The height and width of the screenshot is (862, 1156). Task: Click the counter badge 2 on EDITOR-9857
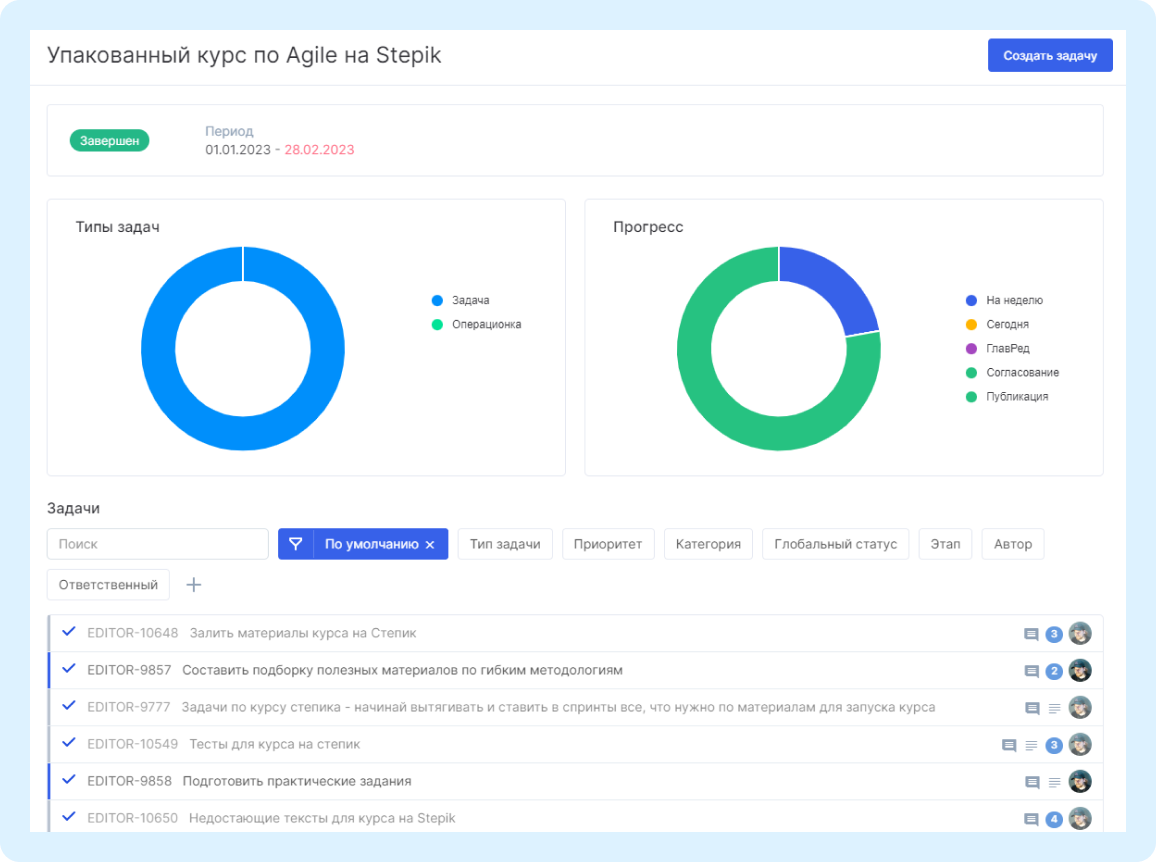[x=1054, y=671]
